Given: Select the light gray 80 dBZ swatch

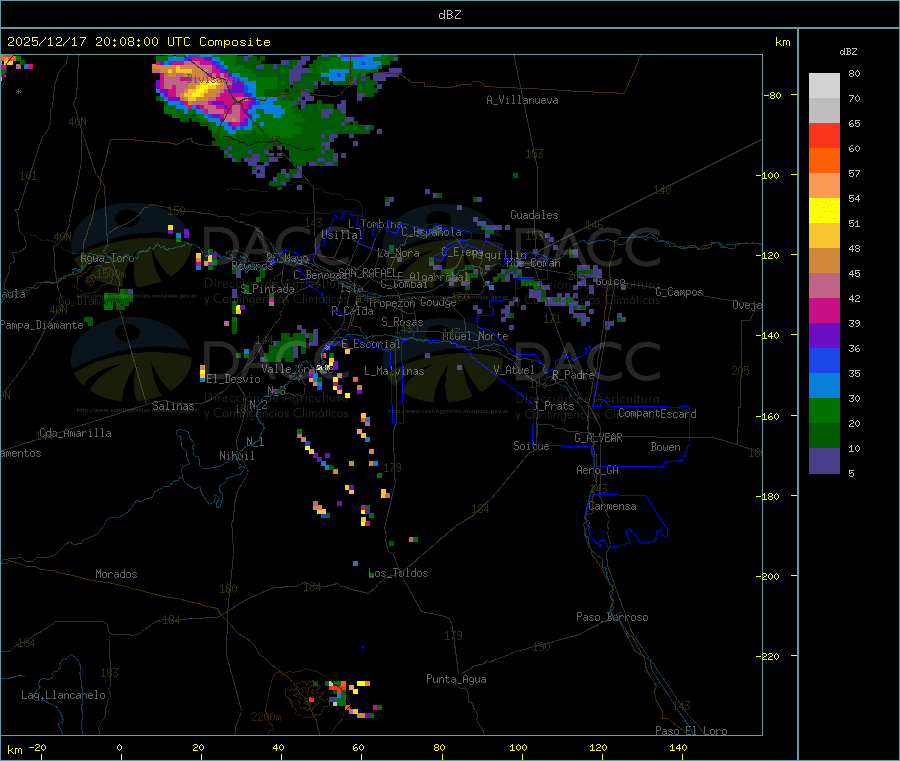Looking at the screenshot, I should click(x=824, y=86).
